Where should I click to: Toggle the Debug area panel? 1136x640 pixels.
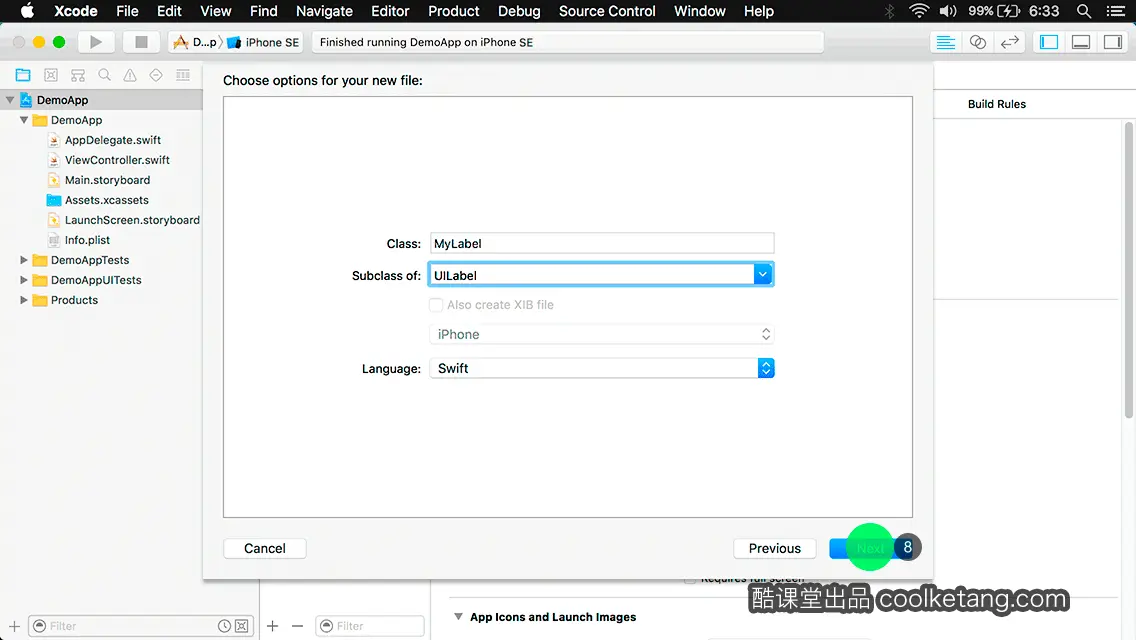click(1081, 42)
